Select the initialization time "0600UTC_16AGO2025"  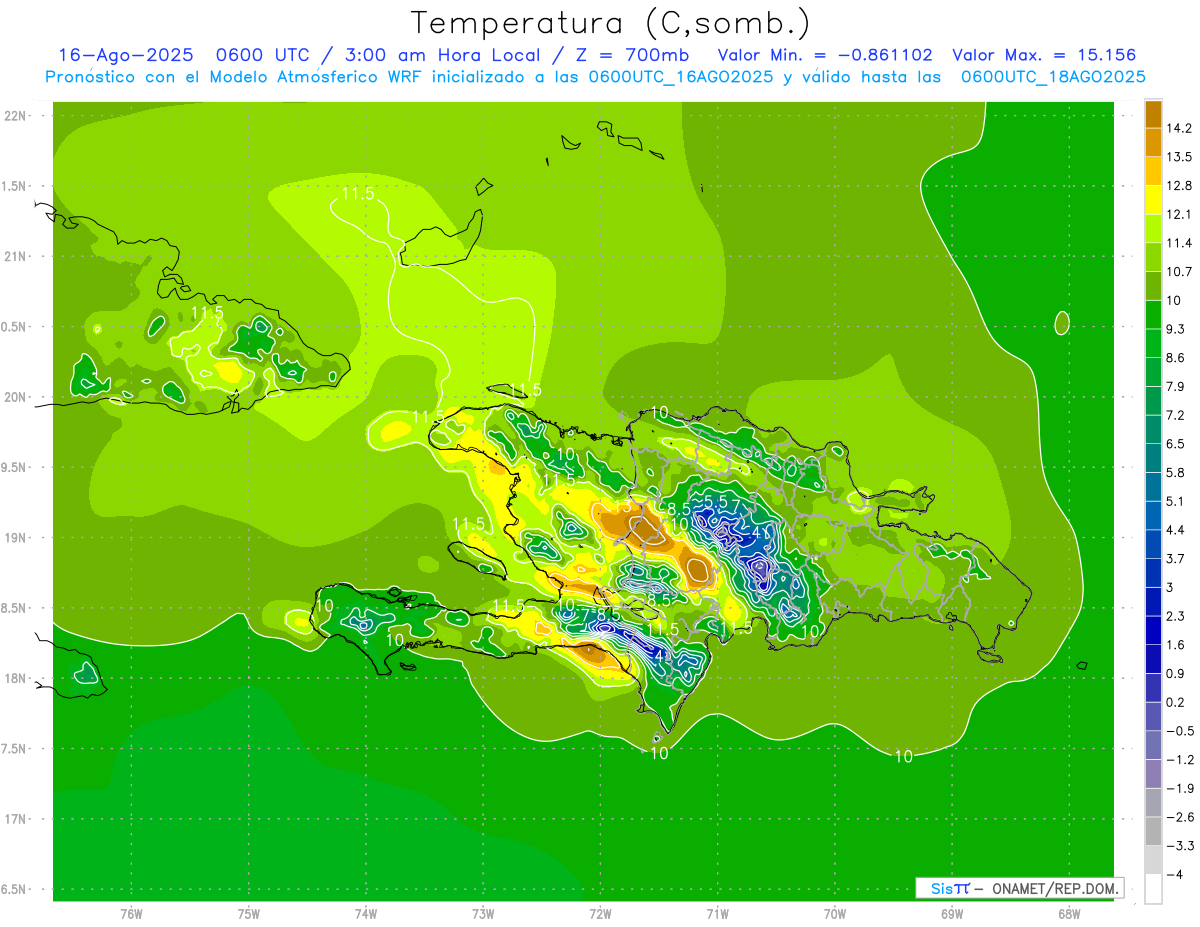click(x=681, y=76)
